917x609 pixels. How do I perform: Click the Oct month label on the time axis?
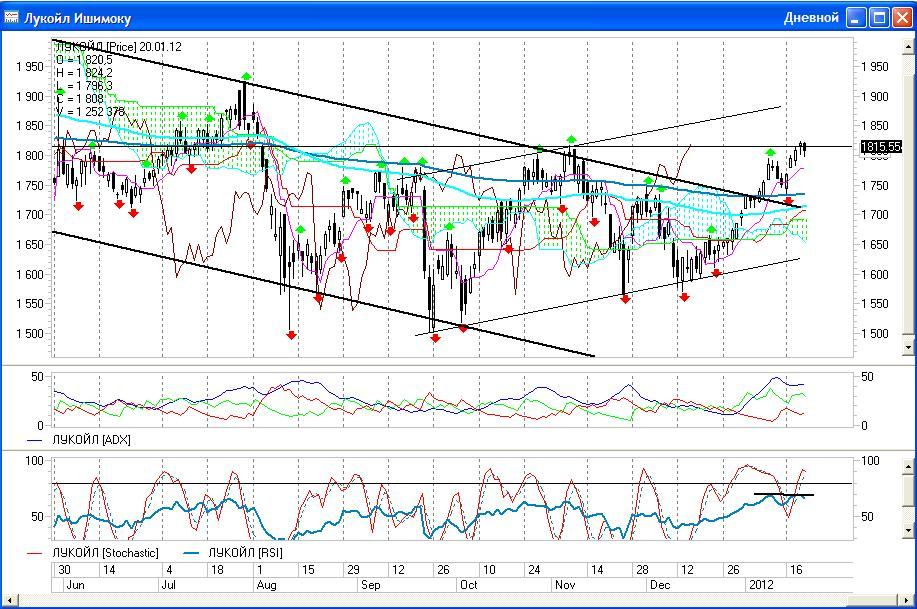[x=468, y=585]
